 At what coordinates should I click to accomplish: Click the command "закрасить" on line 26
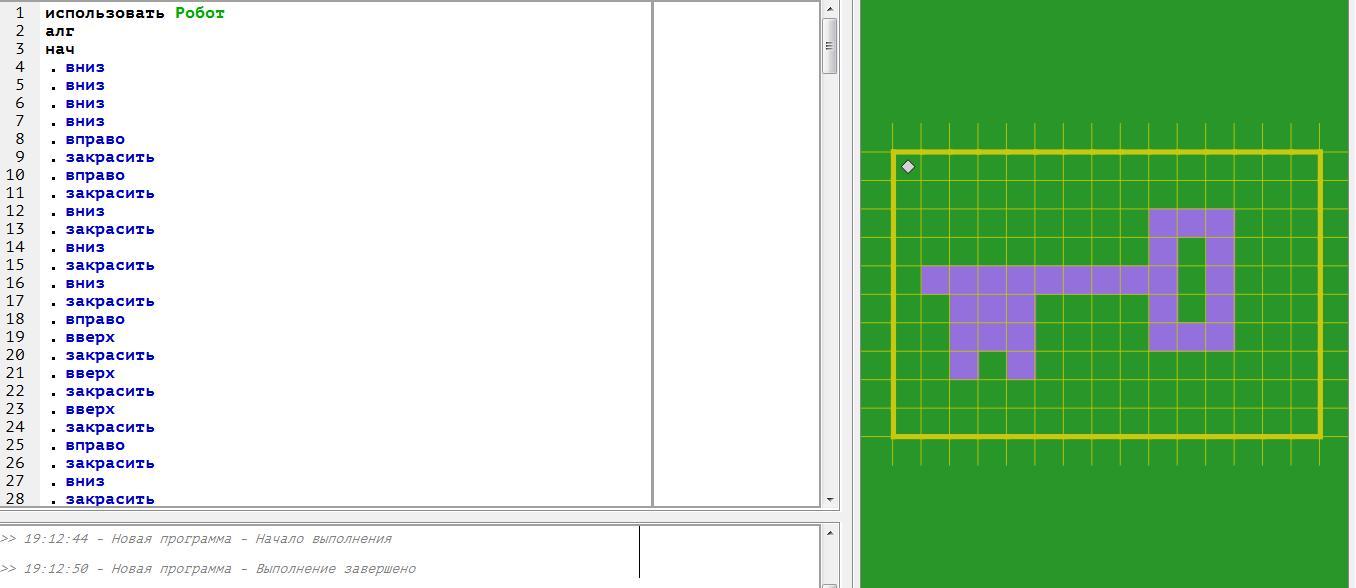pyautogui.click(x=110, y=463)
